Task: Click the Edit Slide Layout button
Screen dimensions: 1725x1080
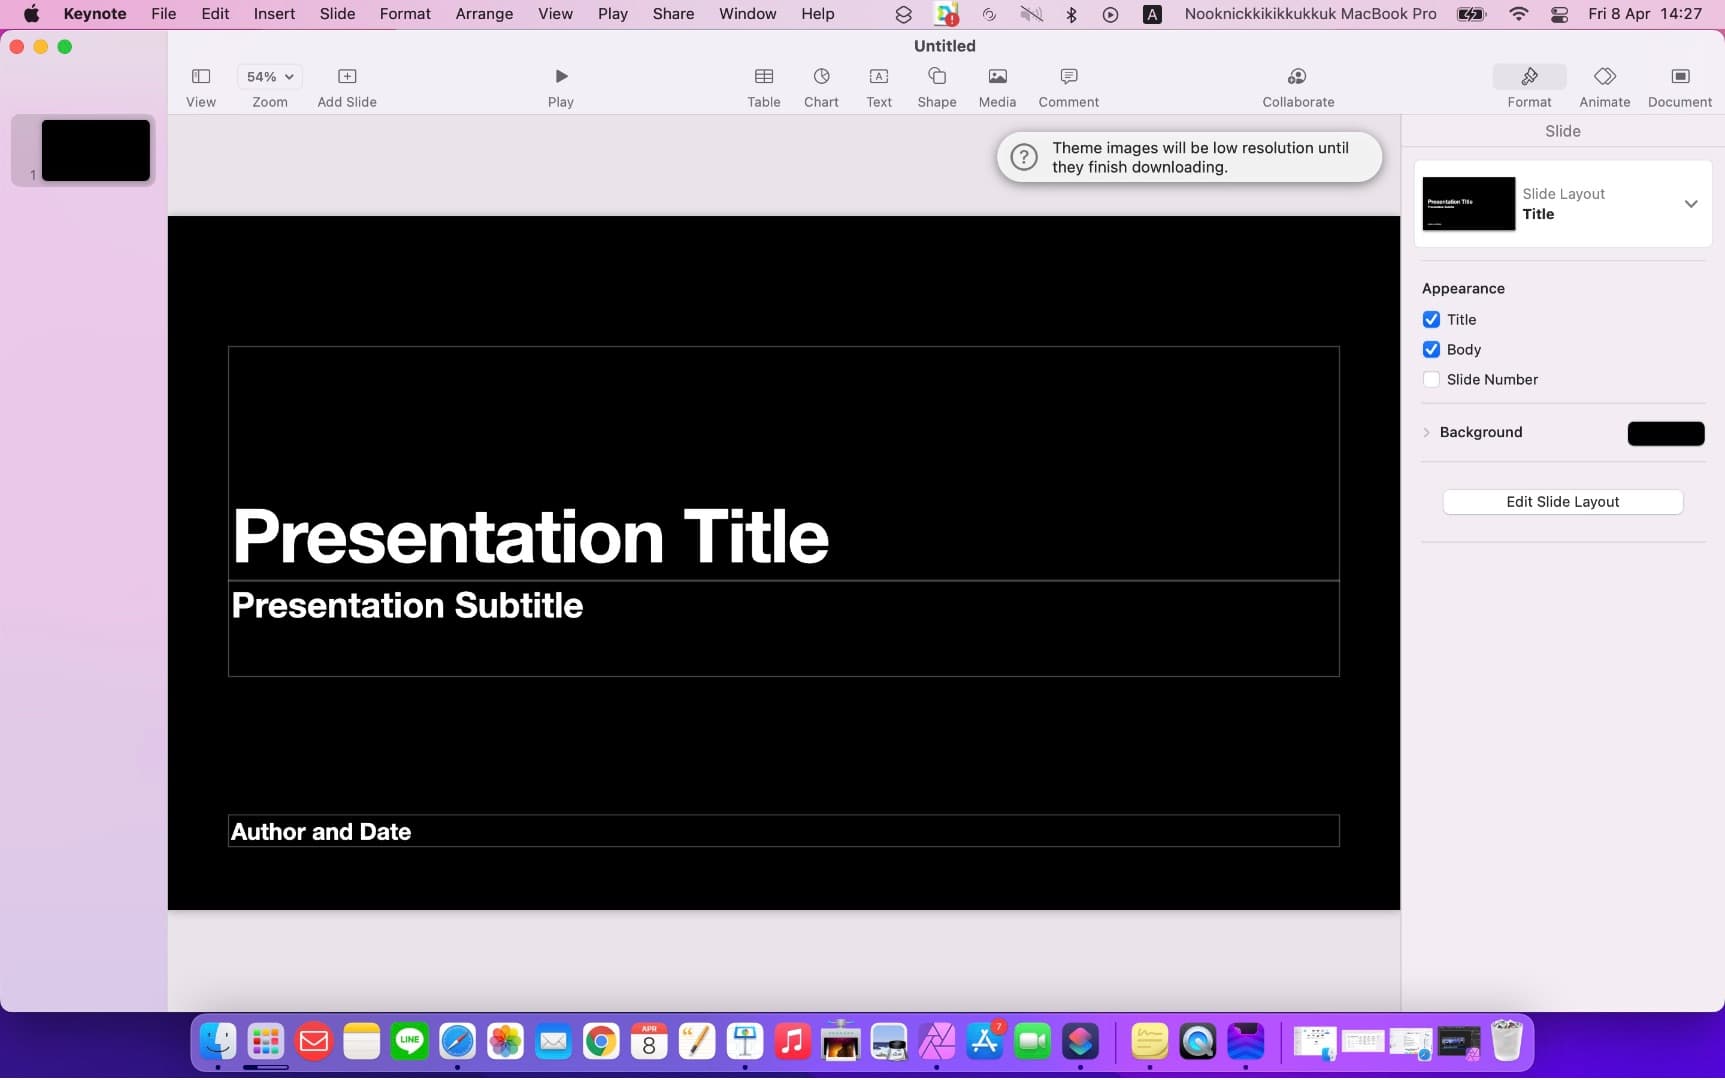Action: 1562,502
